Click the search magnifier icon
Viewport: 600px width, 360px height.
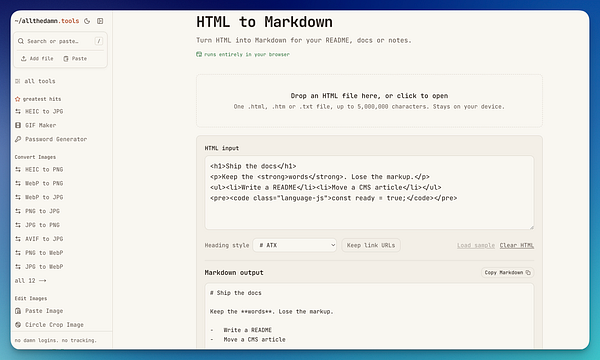pyautogui.click(x=21, y=41)
